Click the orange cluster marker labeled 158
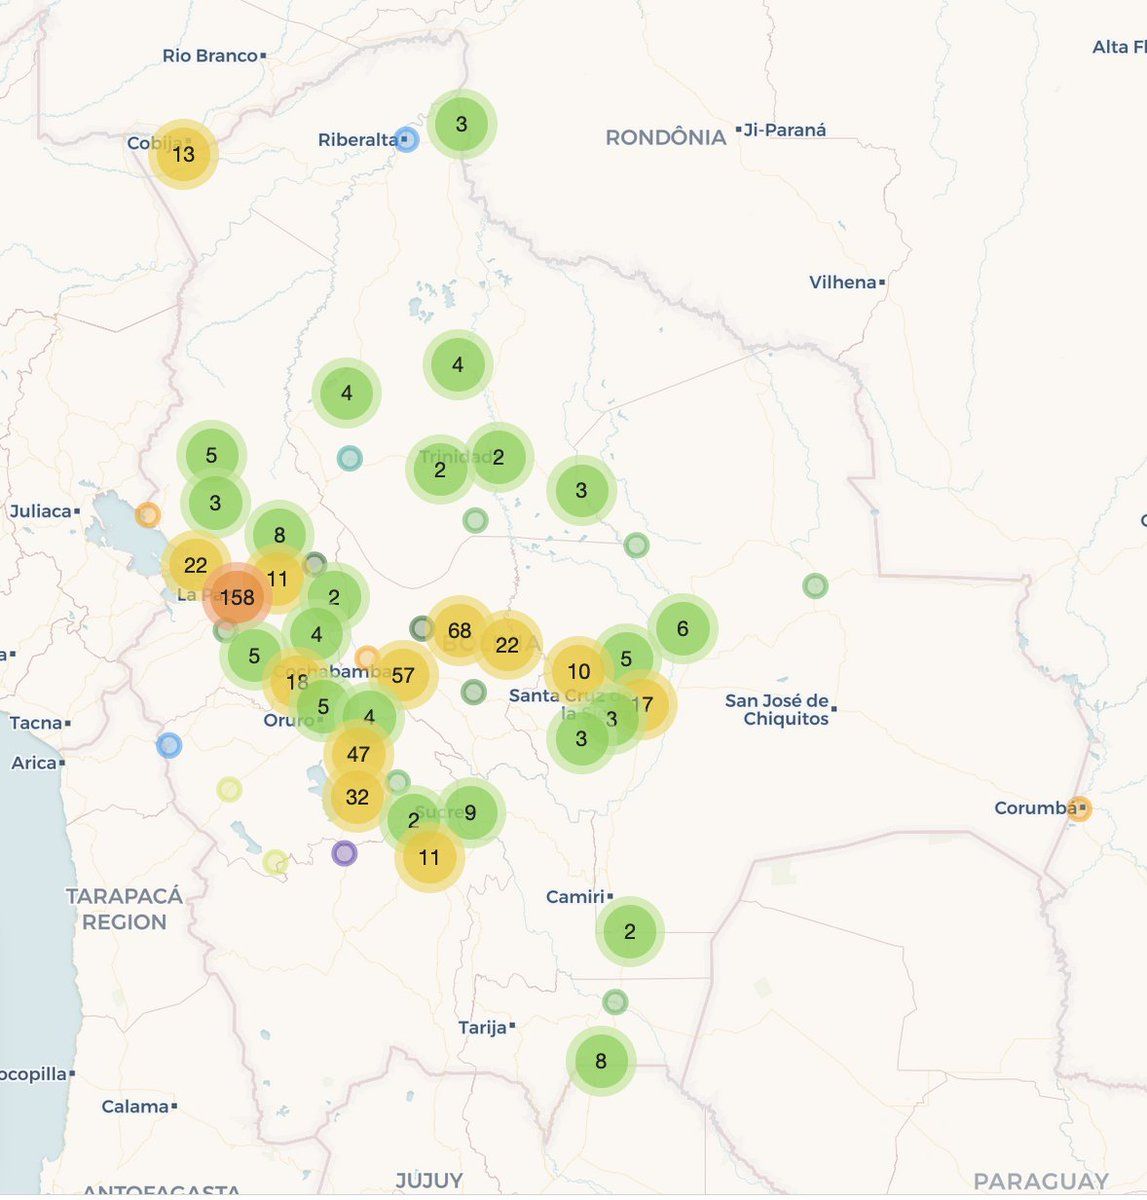Image resolution: width=1147 pixels, height=1200 pixels. click(x=237, y=597)
